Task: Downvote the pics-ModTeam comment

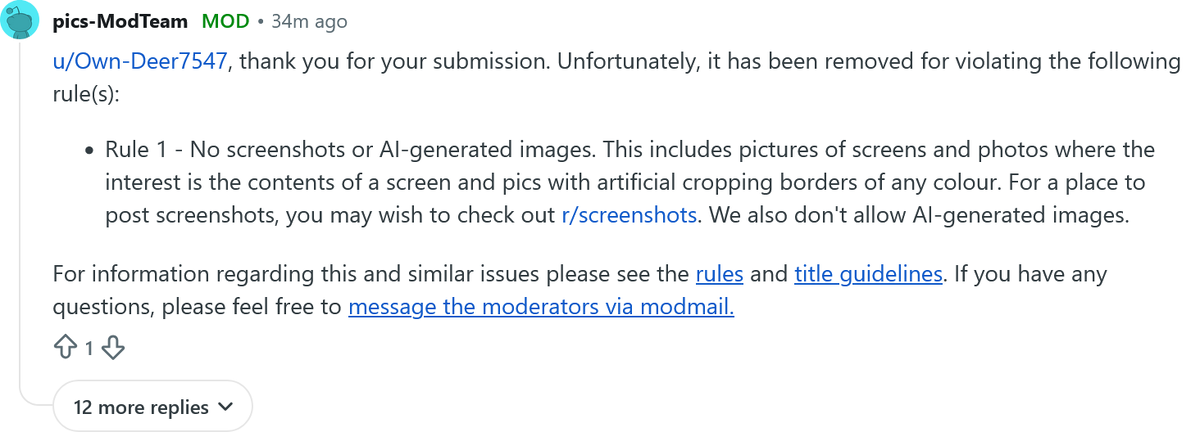Action: point(113,348)
